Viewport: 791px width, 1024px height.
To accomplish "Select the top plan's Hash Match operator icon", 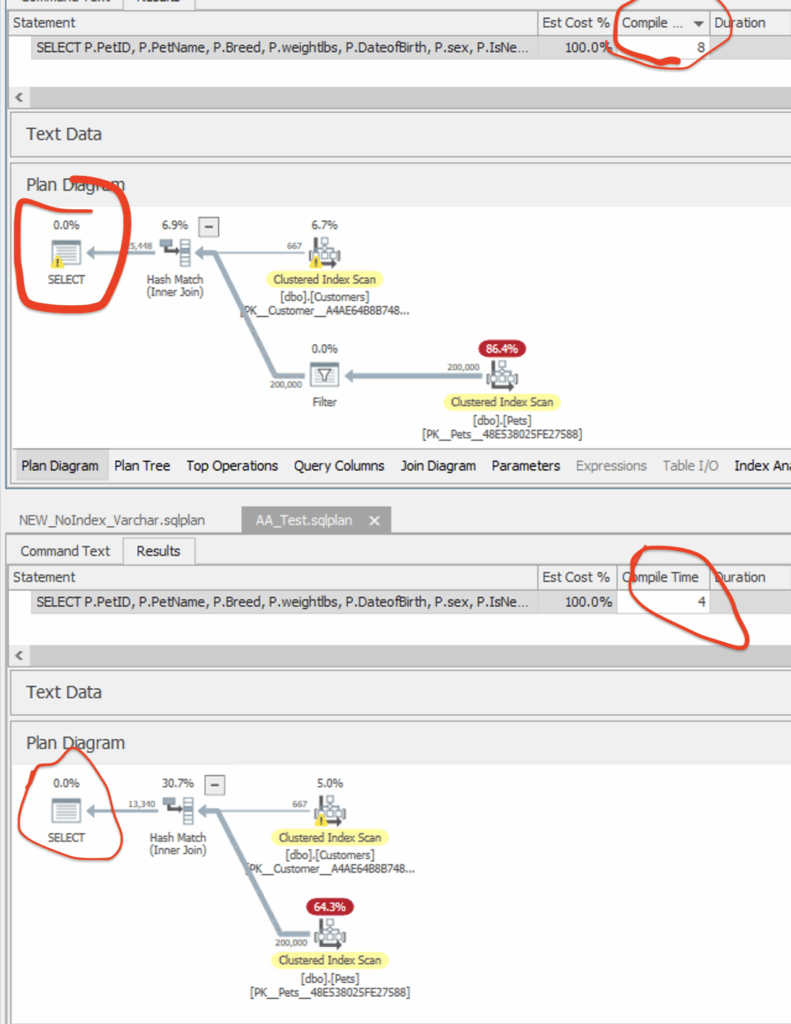I will tap(178, 251).
